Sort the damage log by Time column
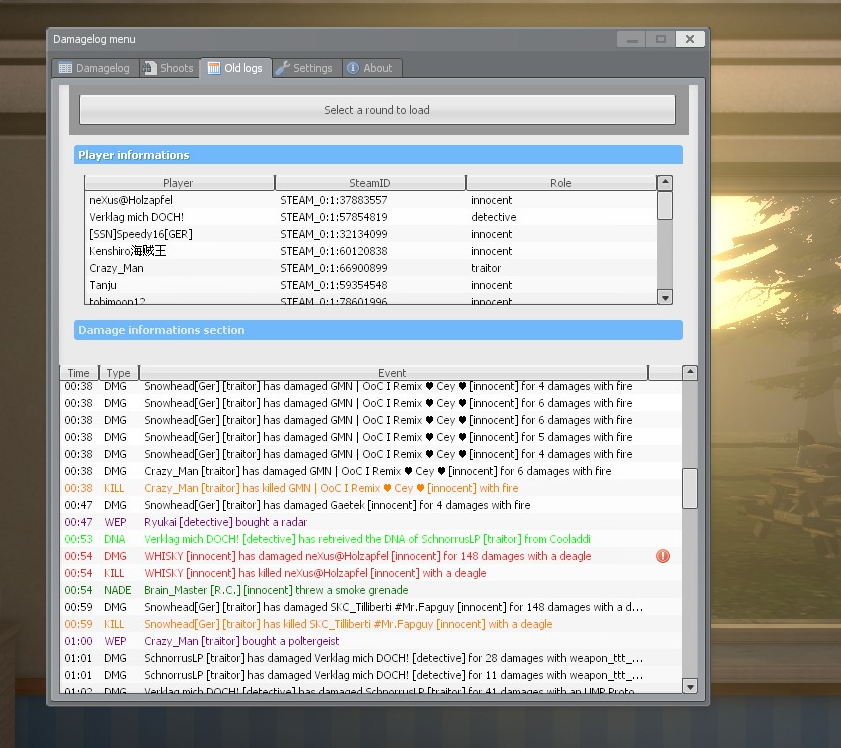The height and width of the screenshot is (748, 841). [x=79, y=373]
